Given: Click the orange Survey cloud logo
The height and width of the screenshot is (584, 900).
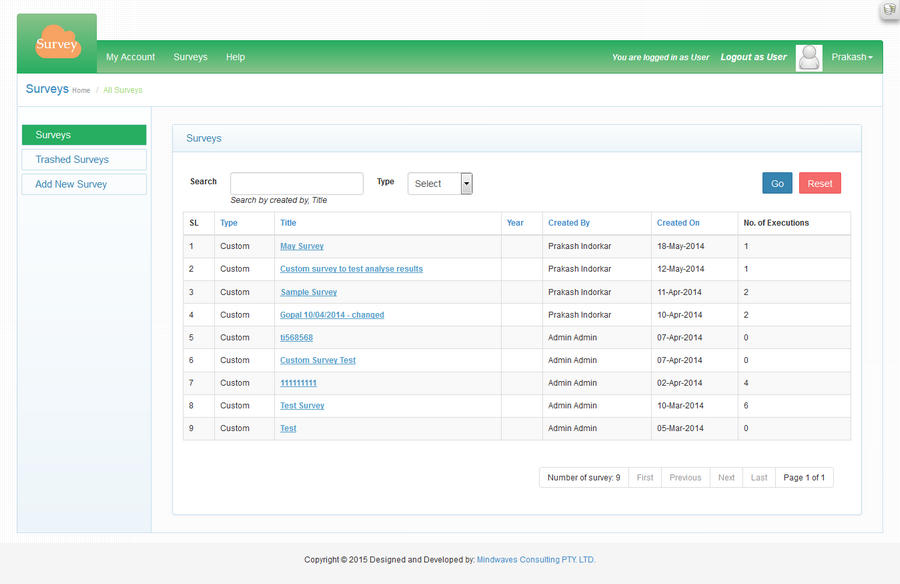Looking at the screenshot, I should 57,42.
